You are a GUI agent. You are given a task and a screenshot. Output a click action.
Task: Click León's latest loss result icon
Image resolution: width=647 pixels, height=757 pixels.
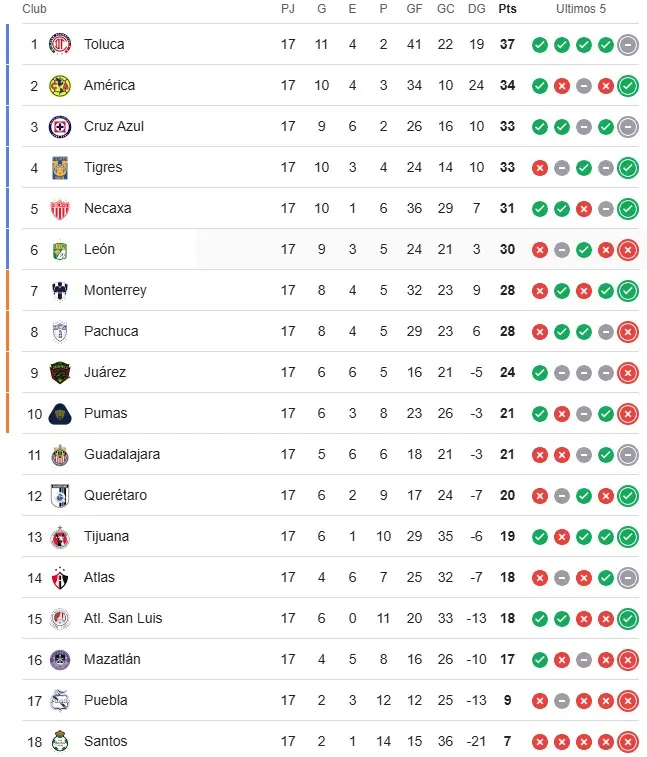point(628,250)
